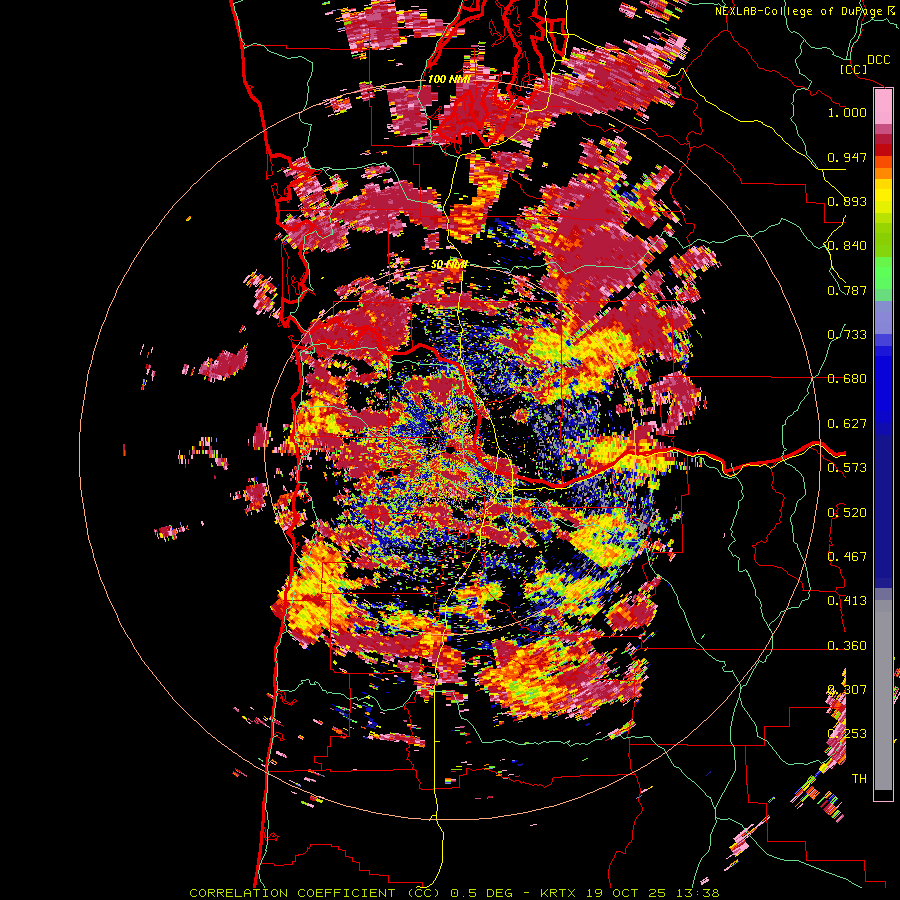Click the [CC] legend heading
This screenshot has width=900, height=900.
853,69
